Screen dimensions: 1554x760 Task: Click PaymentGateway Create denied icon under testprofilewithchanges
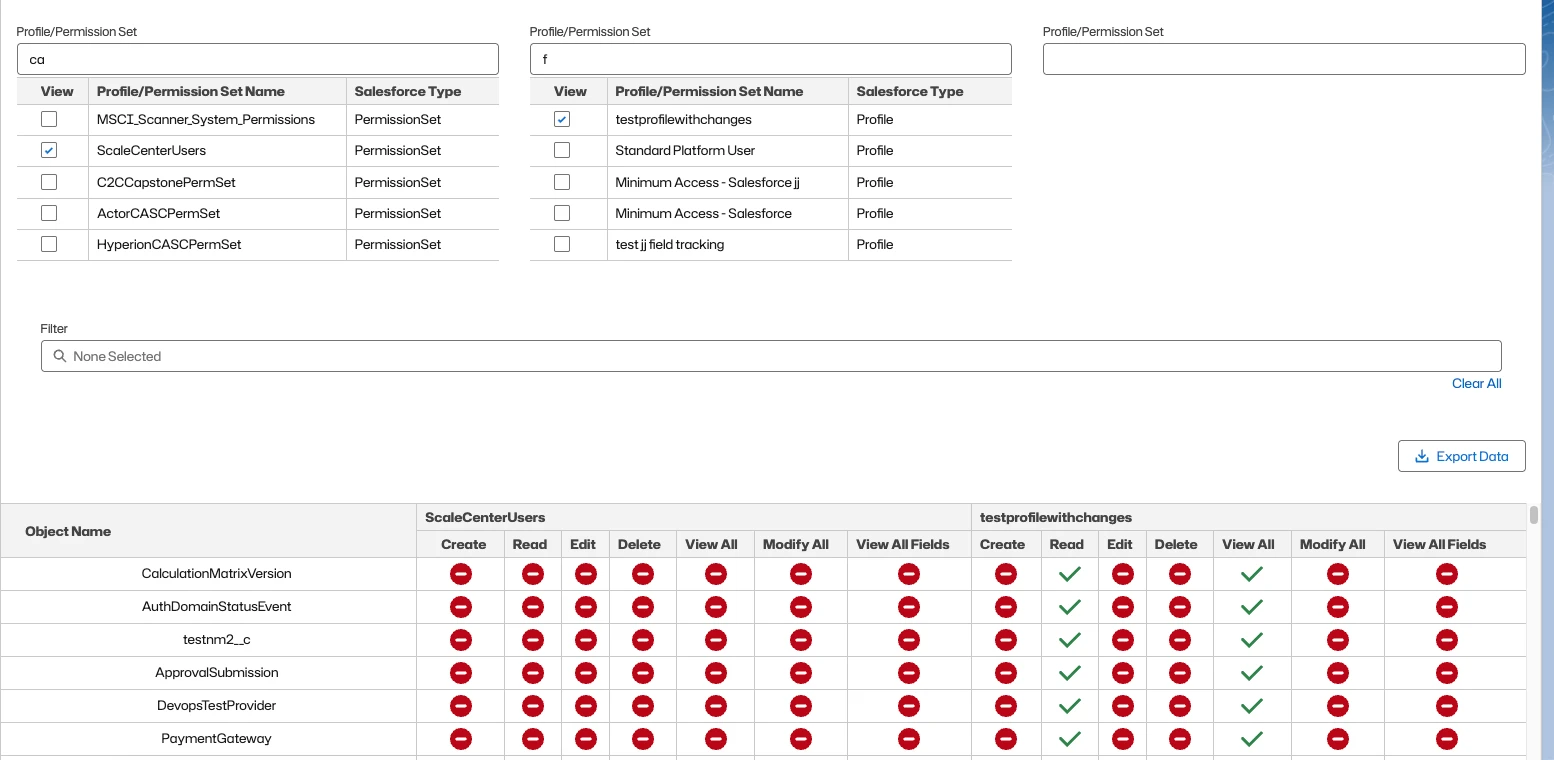coord(1006,739)
